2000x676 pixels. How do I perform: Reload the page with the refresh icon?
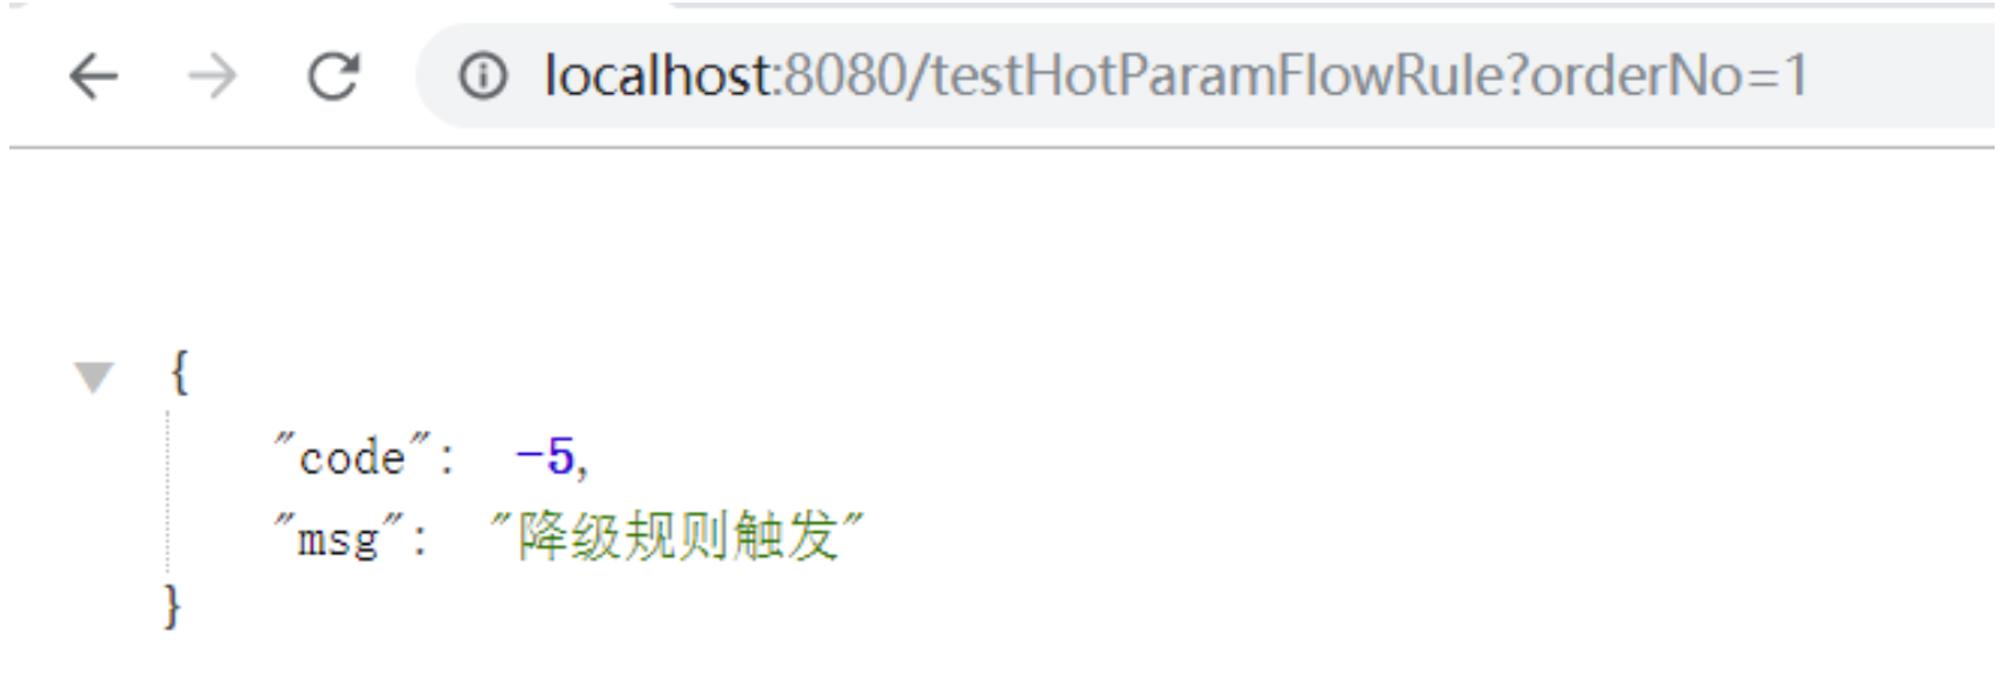[333, 76]
